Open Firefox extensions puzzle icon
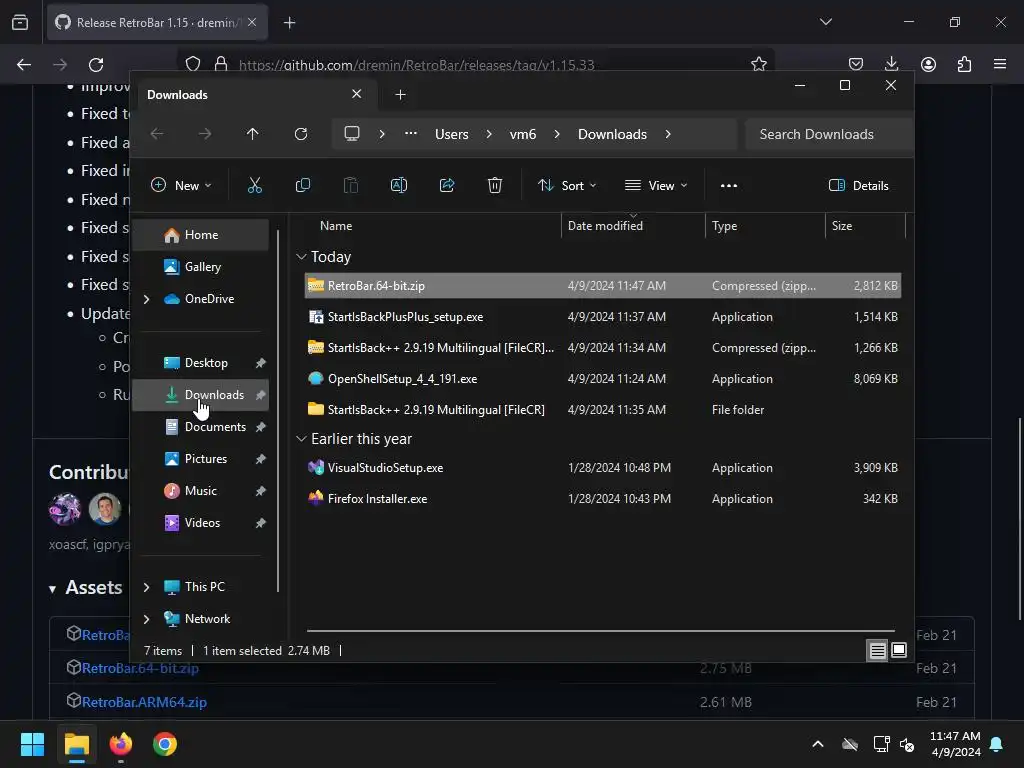 click(964, 64)
